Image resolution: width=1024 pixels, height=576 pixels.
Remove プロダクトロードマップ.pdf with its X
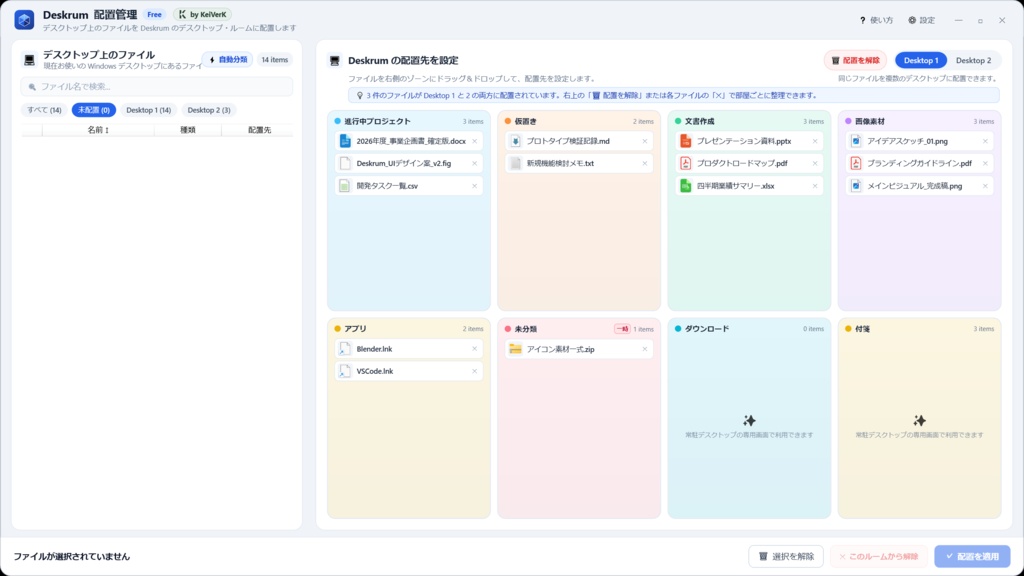click(x=815, y=163)
